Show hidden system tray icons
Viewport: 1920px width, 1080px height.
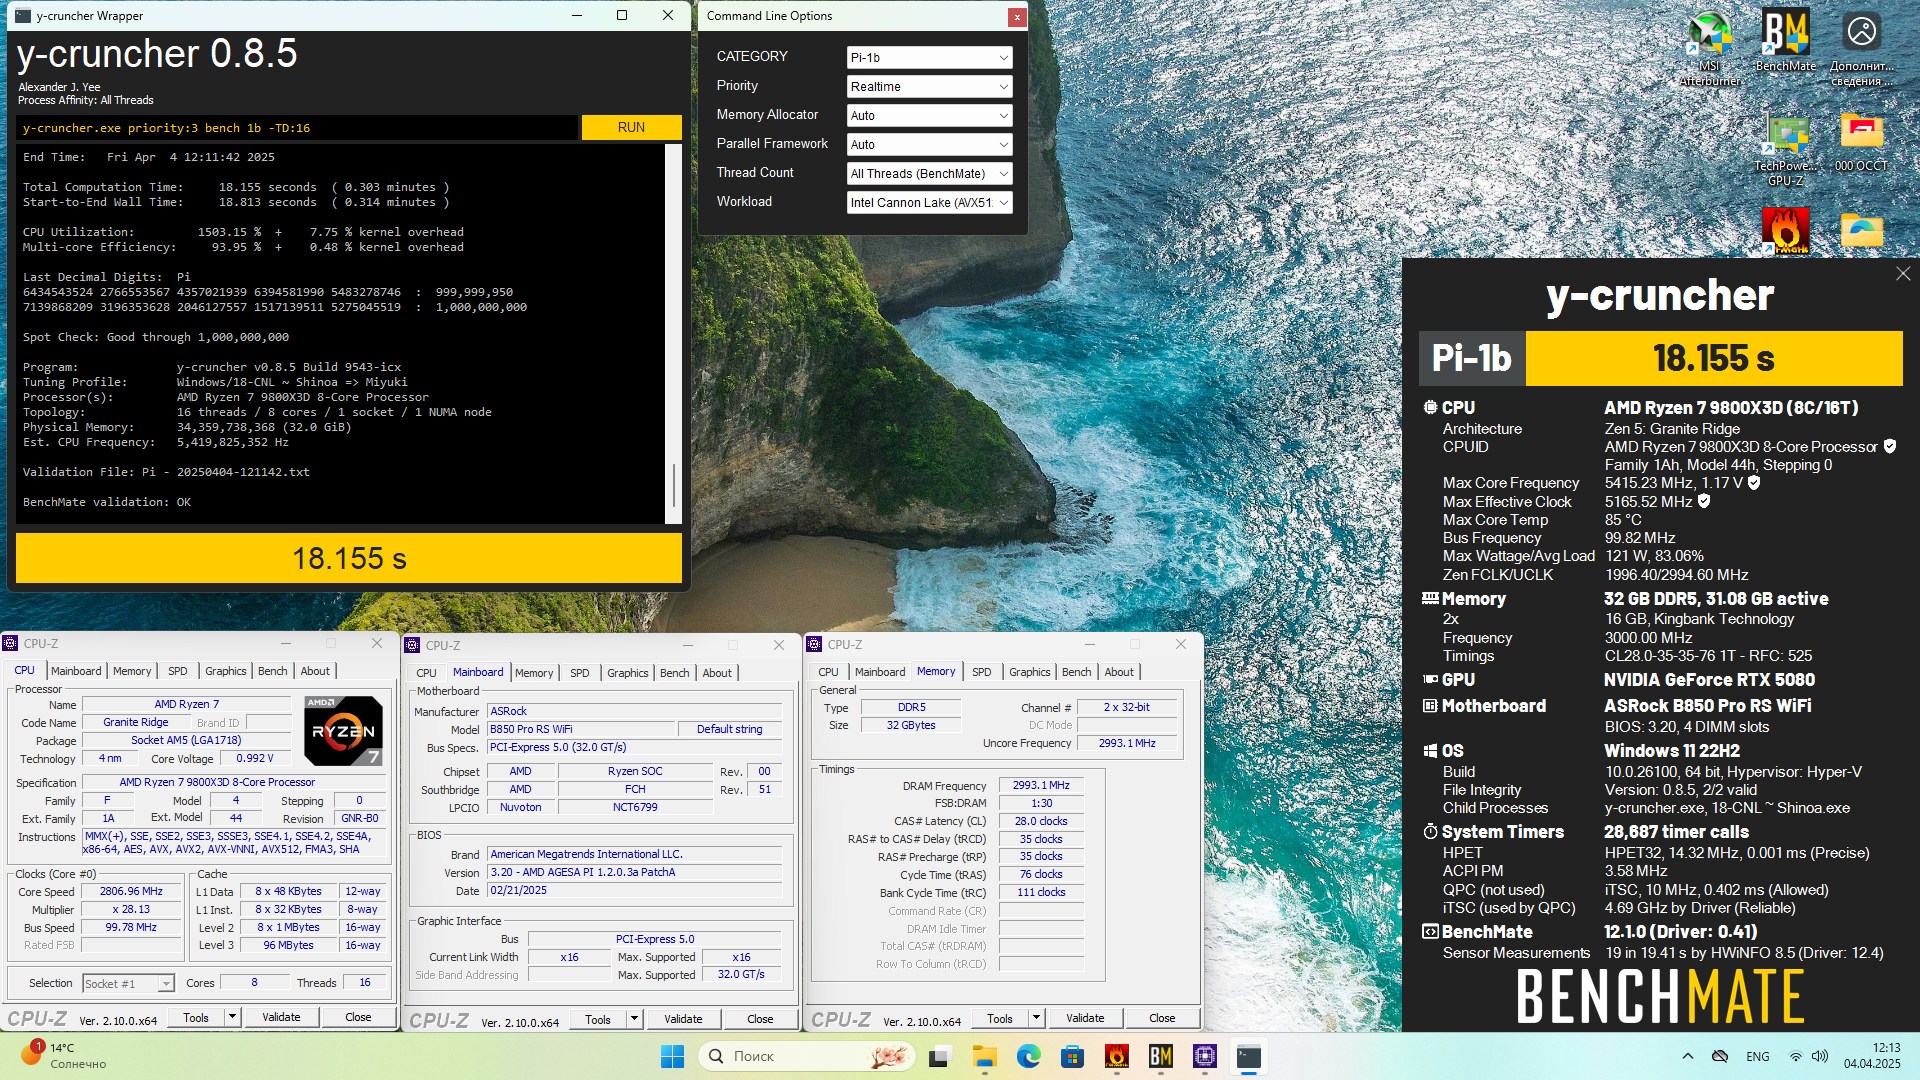(1688, 1056)
